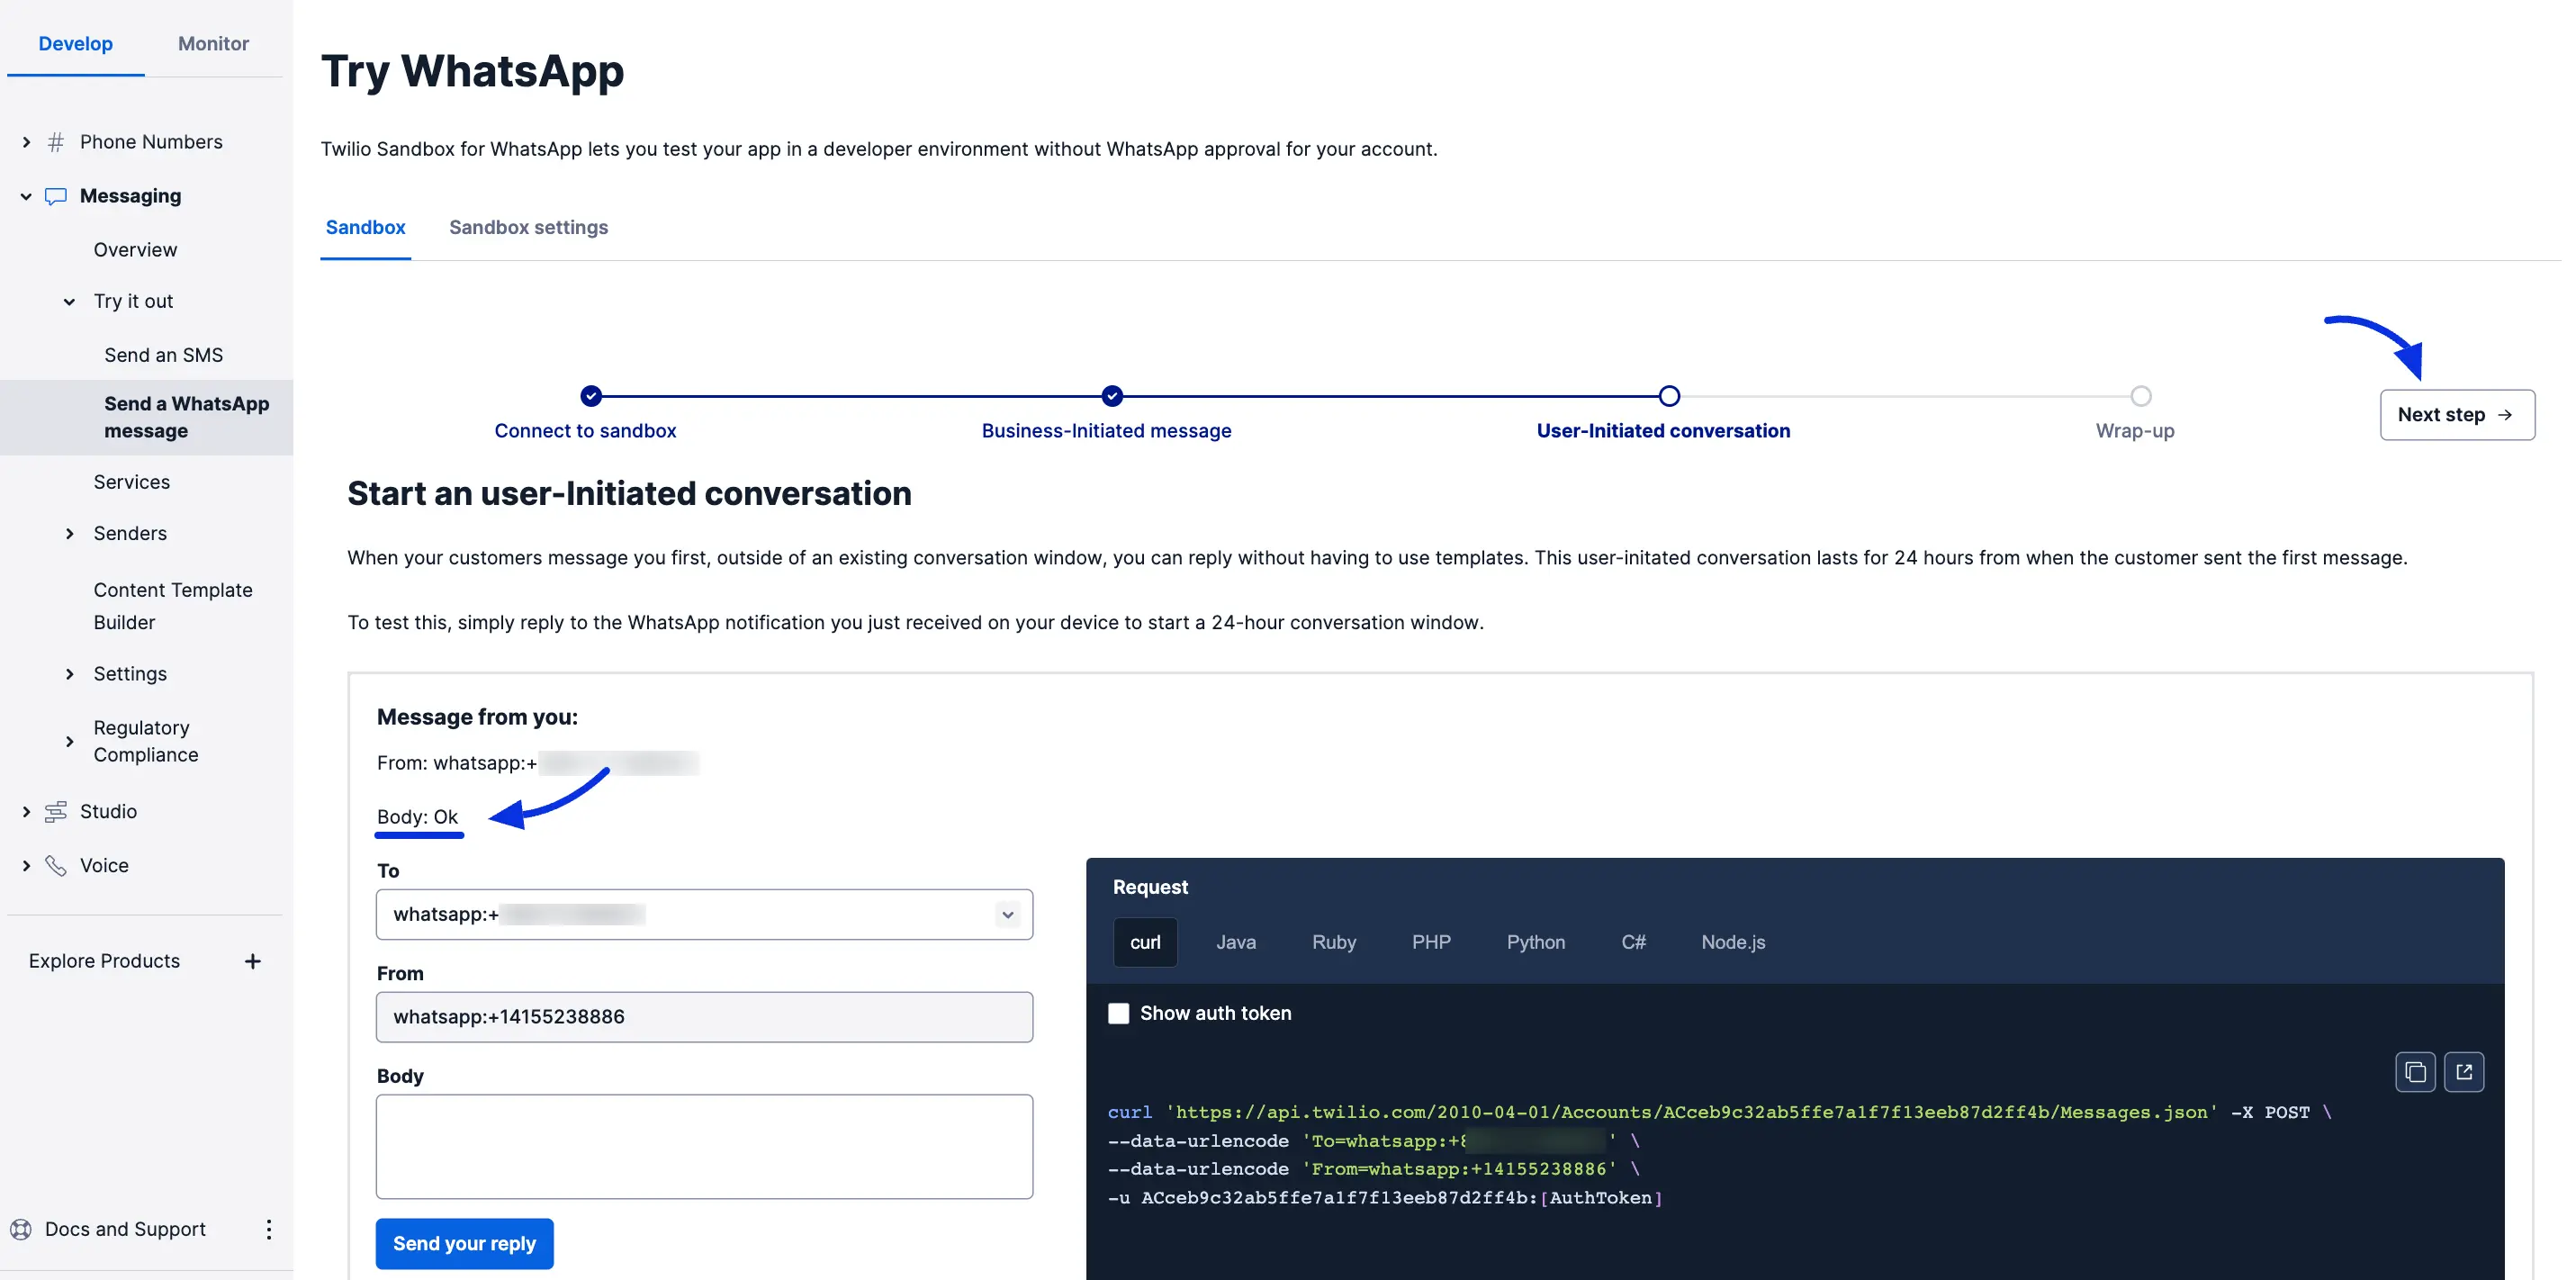The height and width of the screenshot is (1280, 2576).
Task: Click the Twilio API URL in curl code
Action: pyautogui.click(x=1692, y=1112)
